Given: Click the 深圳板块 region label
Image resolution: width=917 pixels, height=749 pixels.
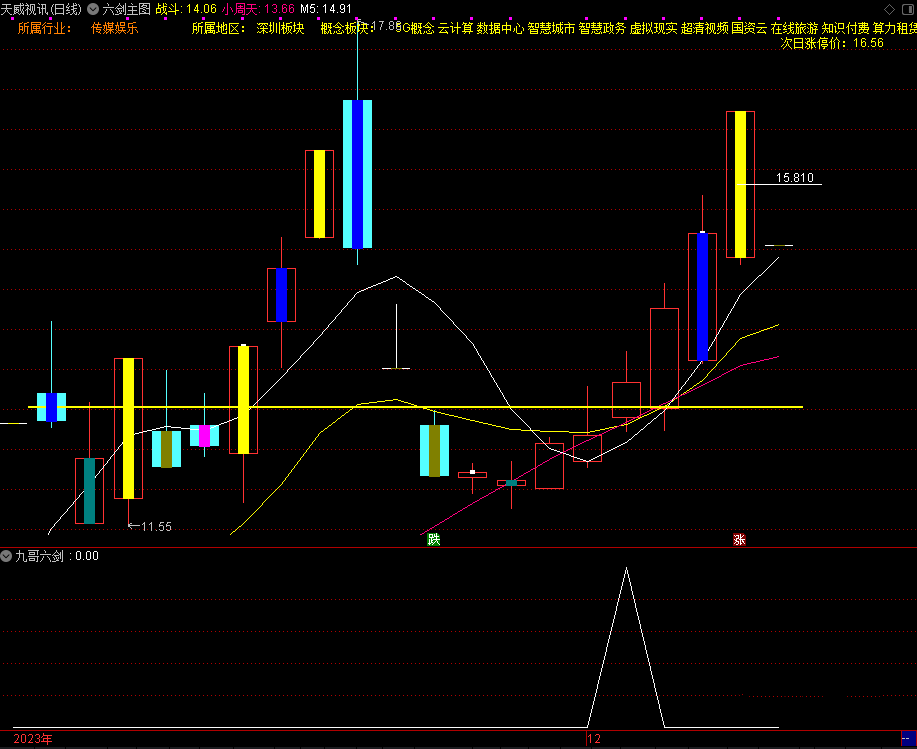Looking at the screenshot, I should (280, 28).
